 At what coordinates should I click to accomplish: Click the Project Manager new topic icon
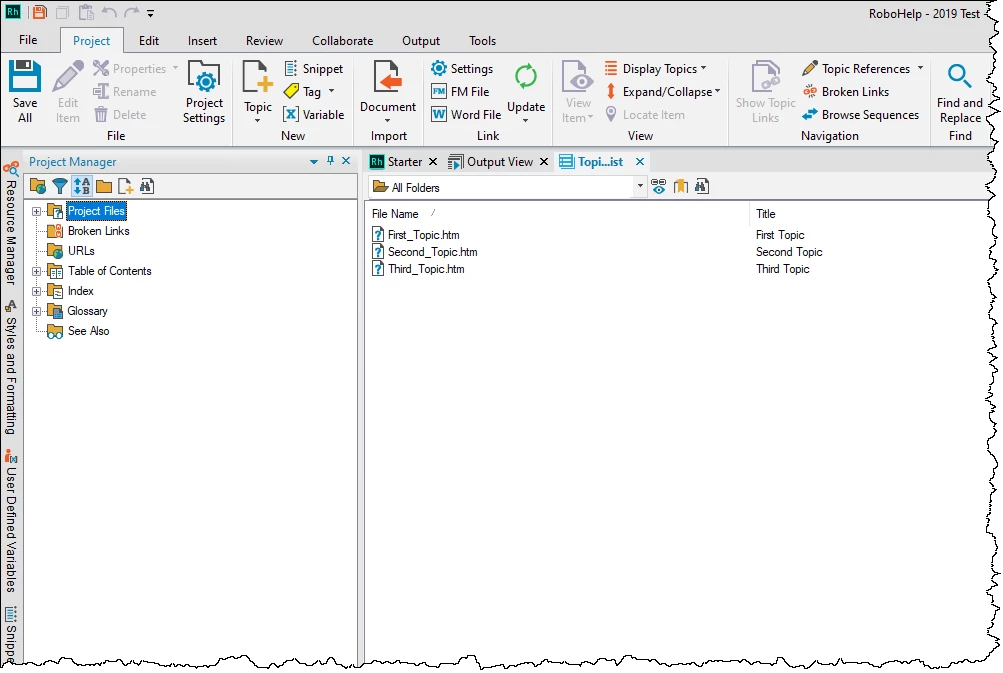pos(125,186)
